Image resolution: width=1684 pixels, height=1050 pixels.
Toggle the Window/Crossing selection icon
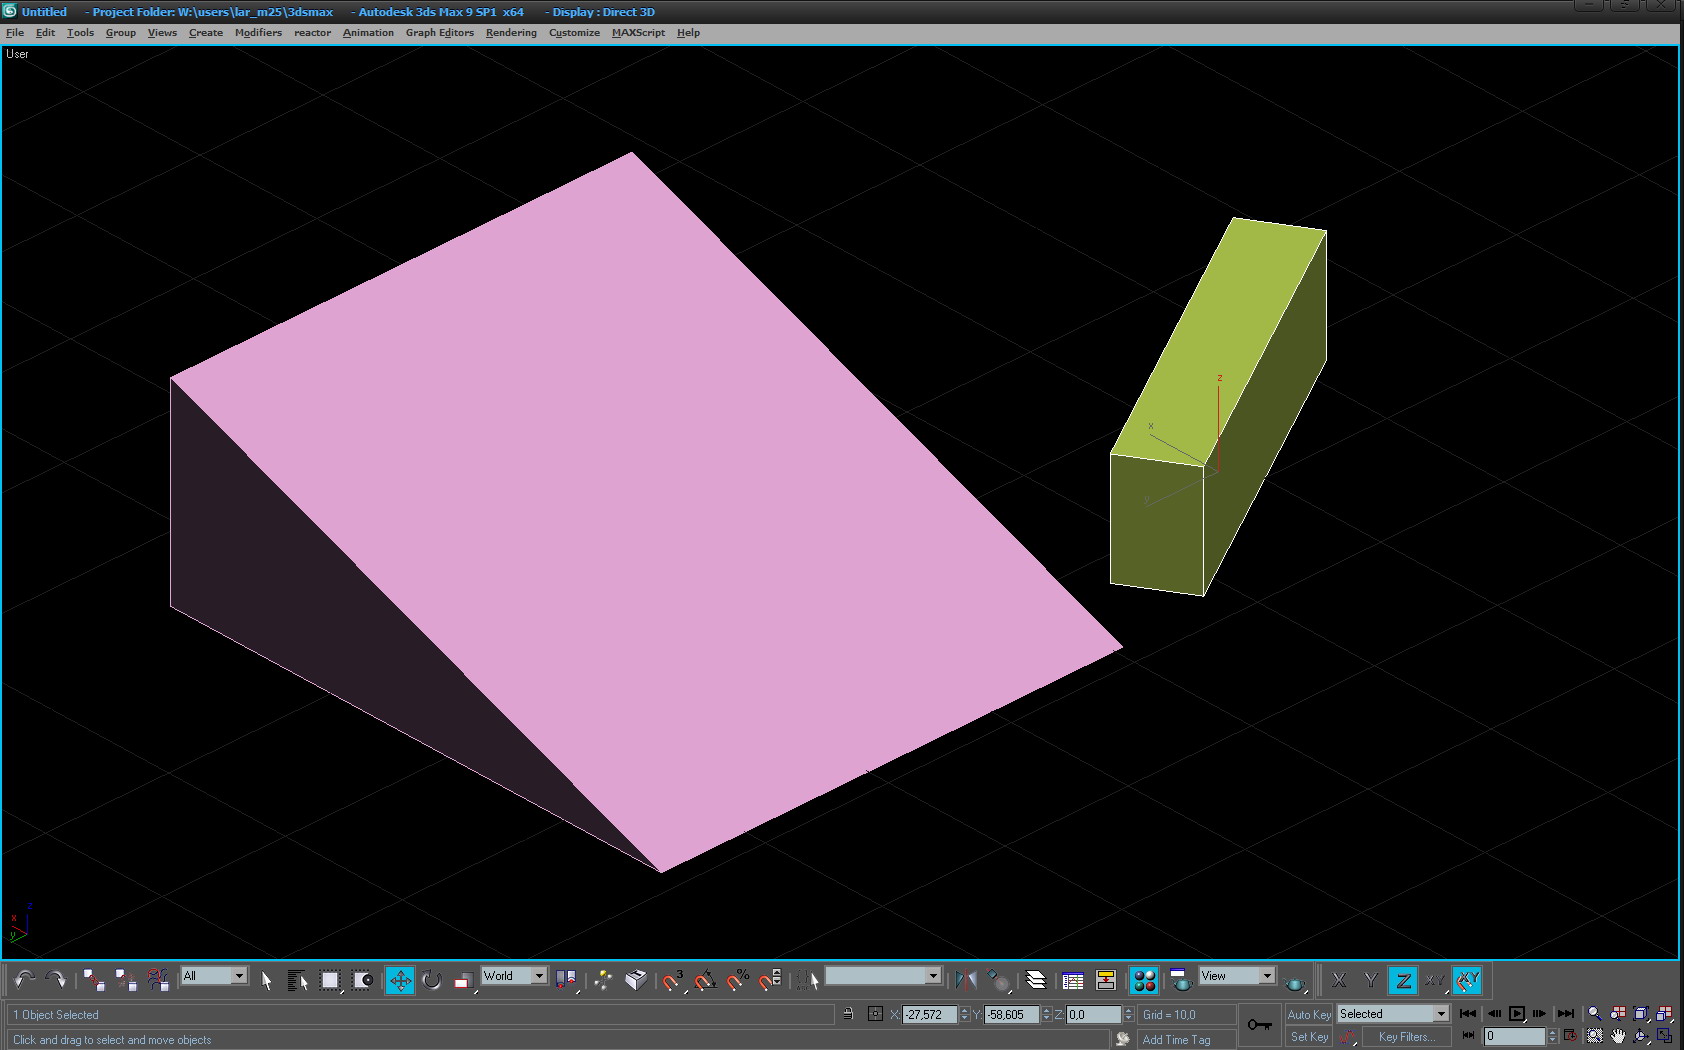point(362,980)
